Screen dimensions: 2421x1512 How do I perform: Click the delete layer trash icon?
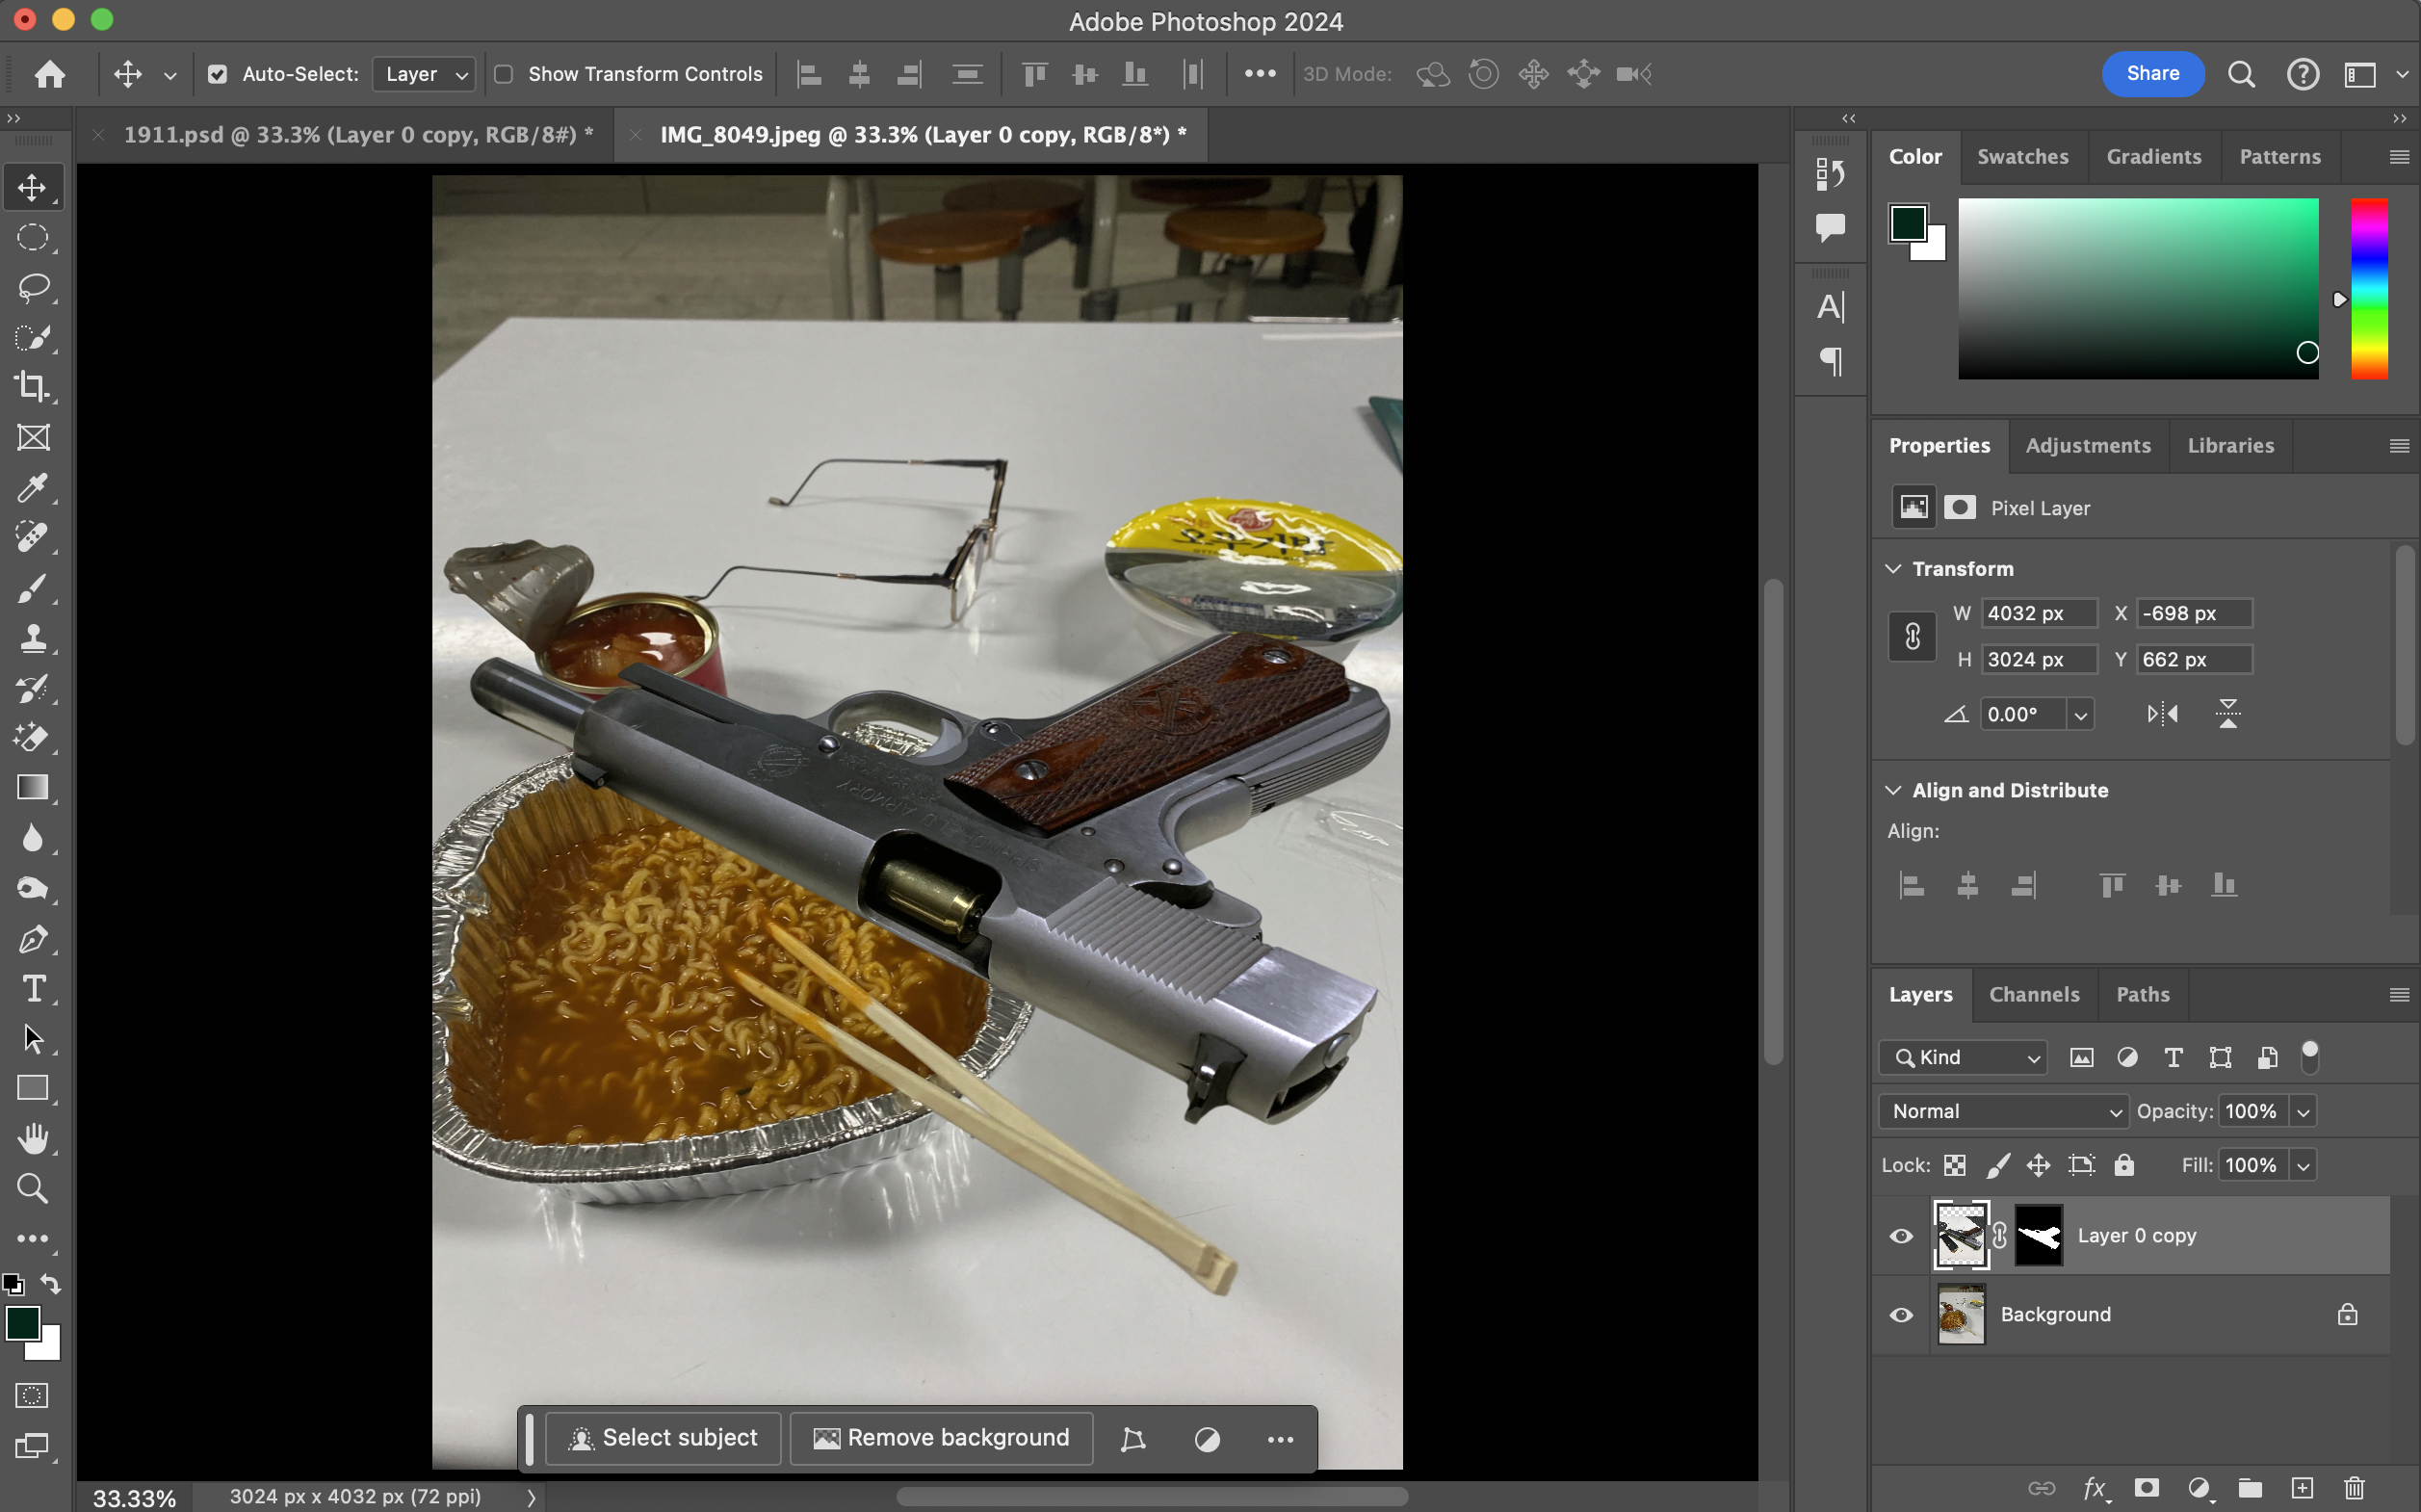2354,1488
